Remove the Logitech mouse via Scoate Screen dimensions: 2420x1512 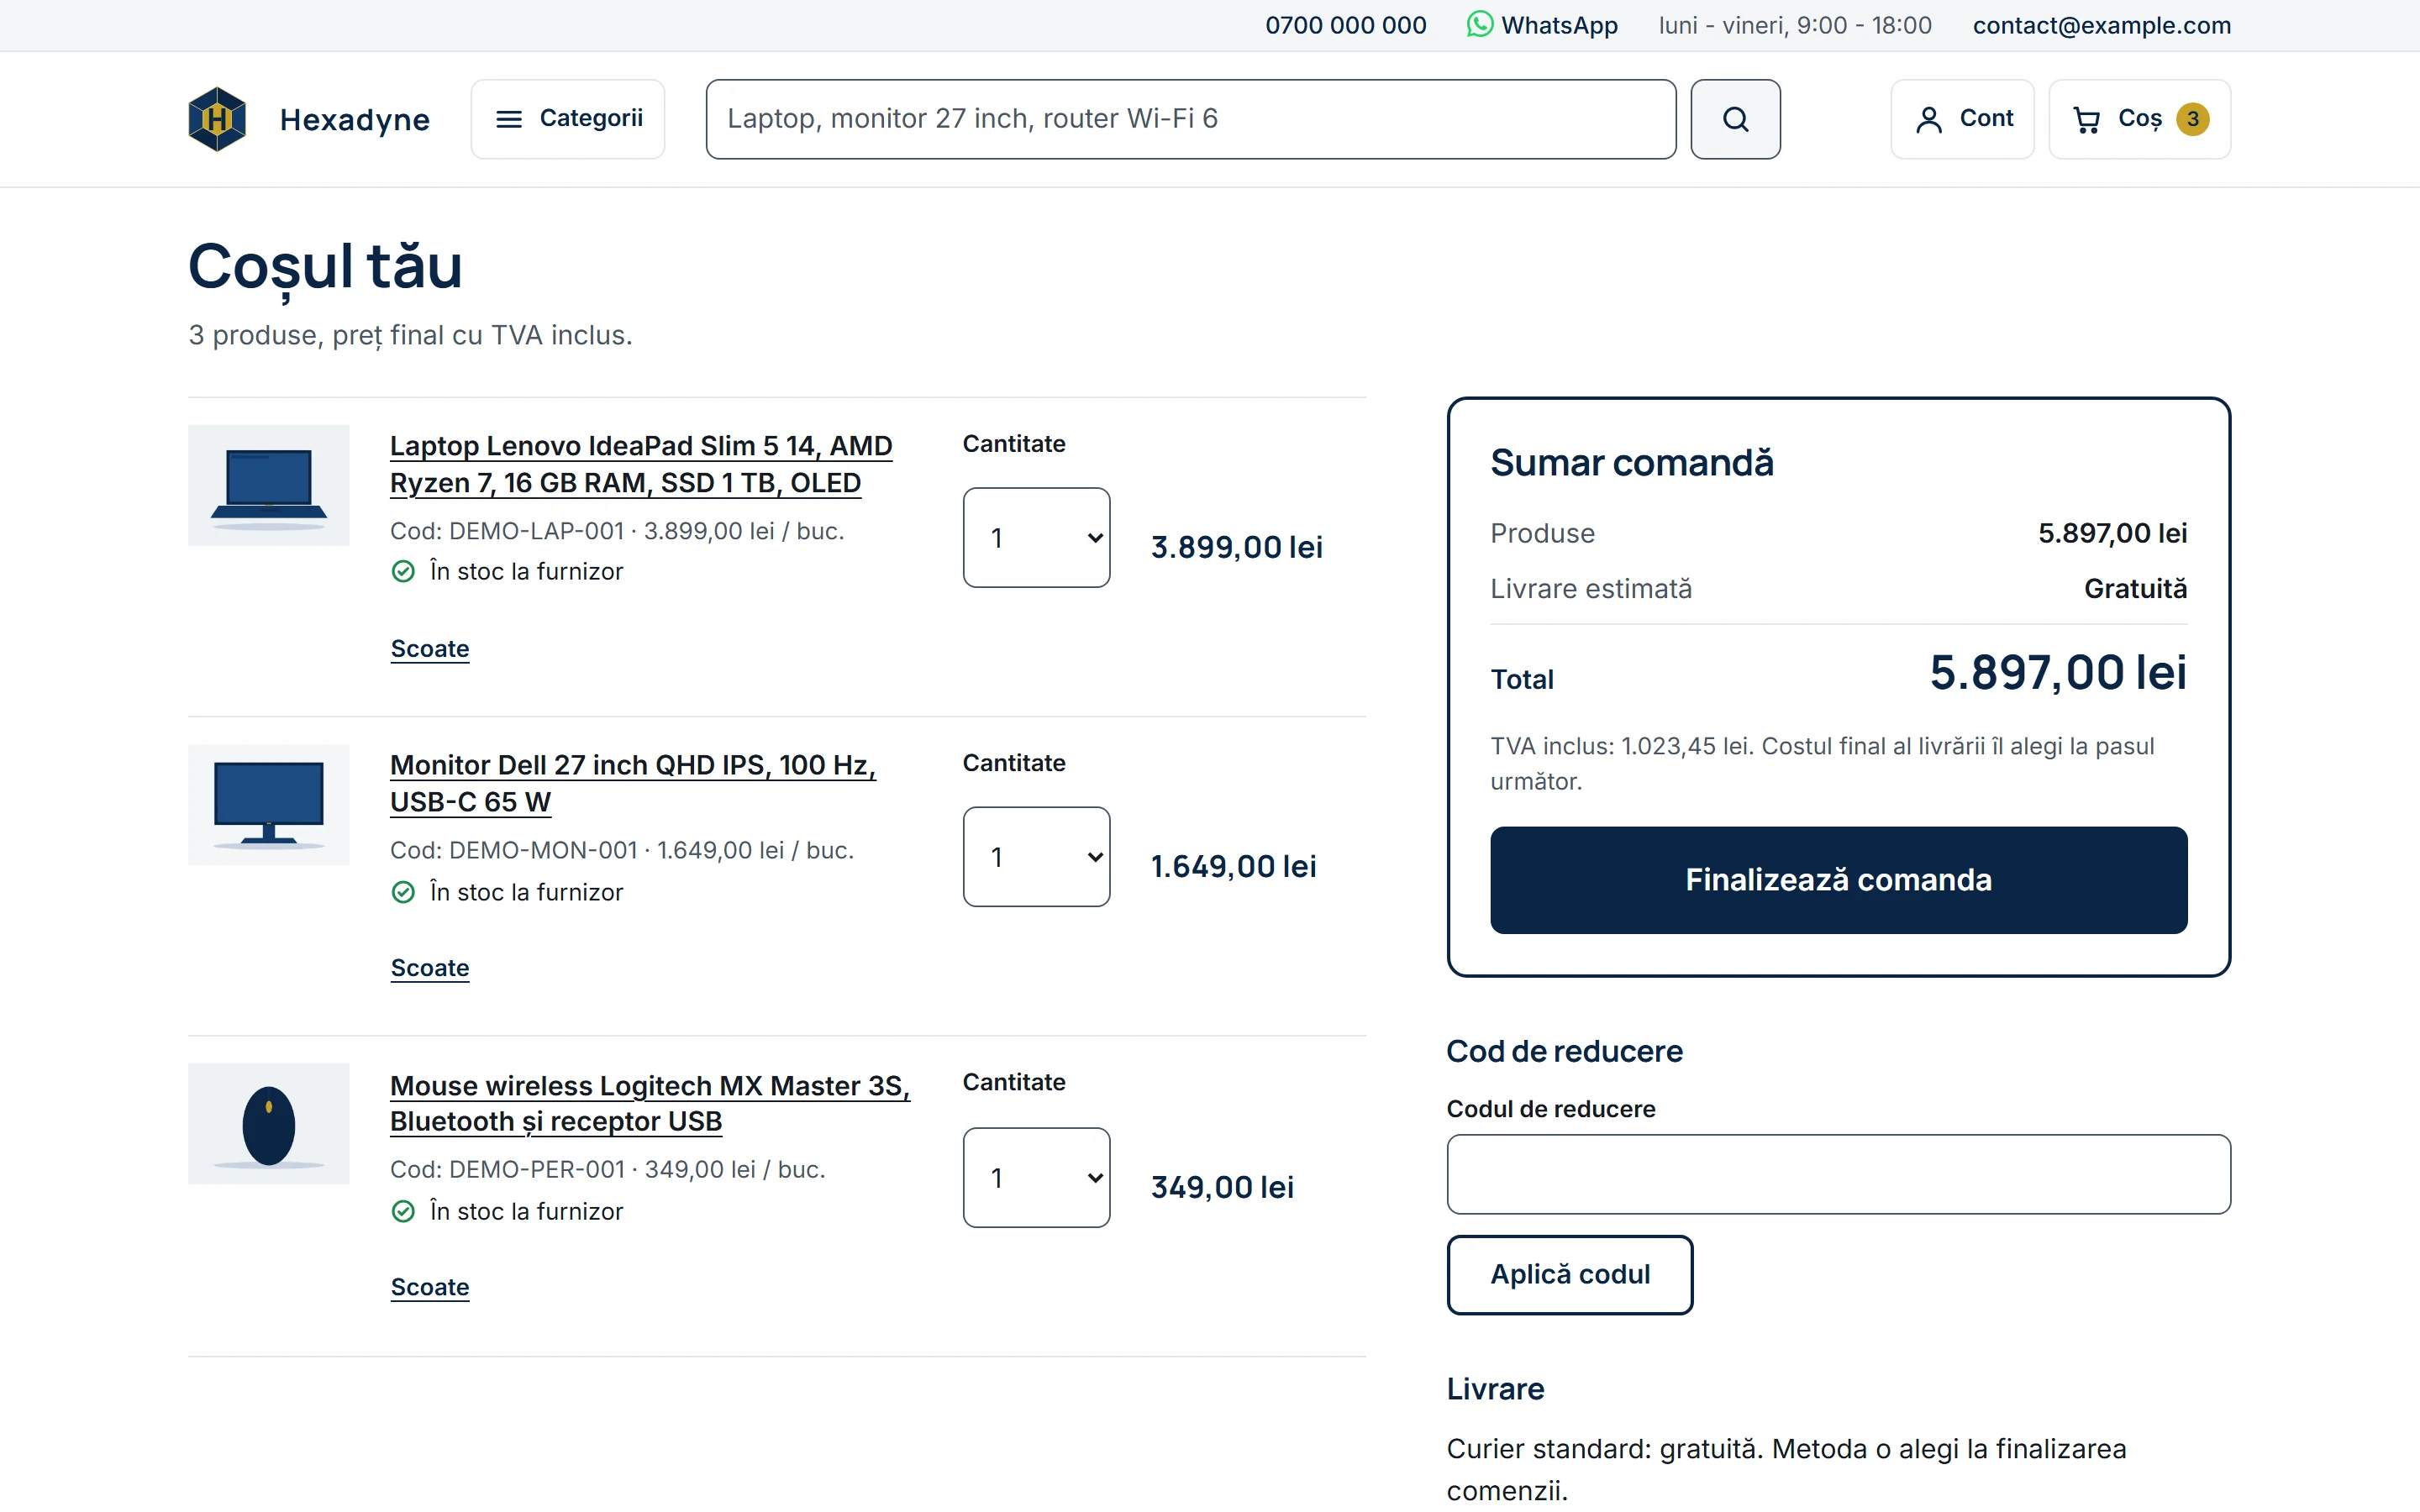click(x=429, y=1287)
